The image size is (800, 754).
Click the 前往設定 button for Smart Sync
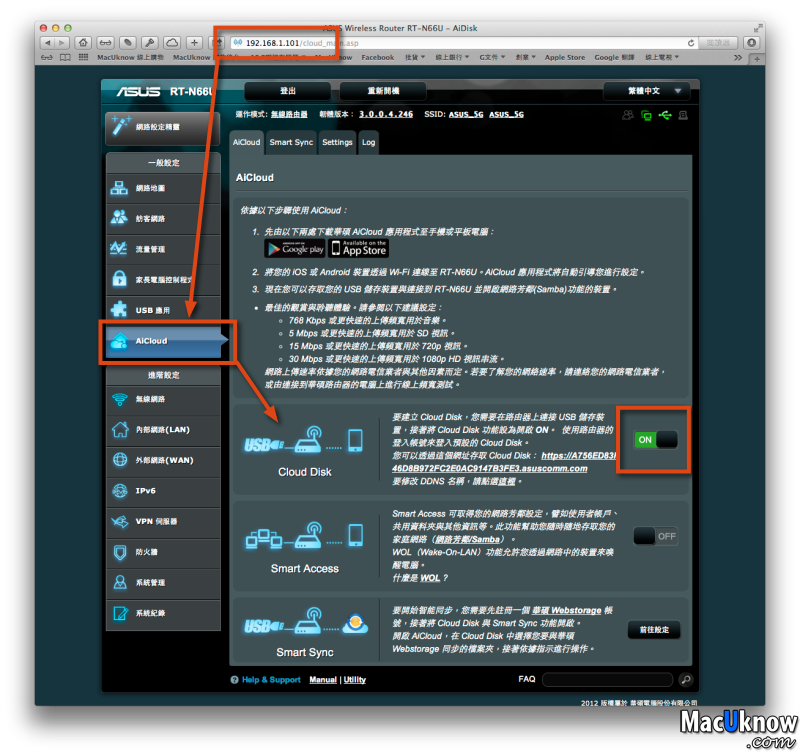point(654,630)
